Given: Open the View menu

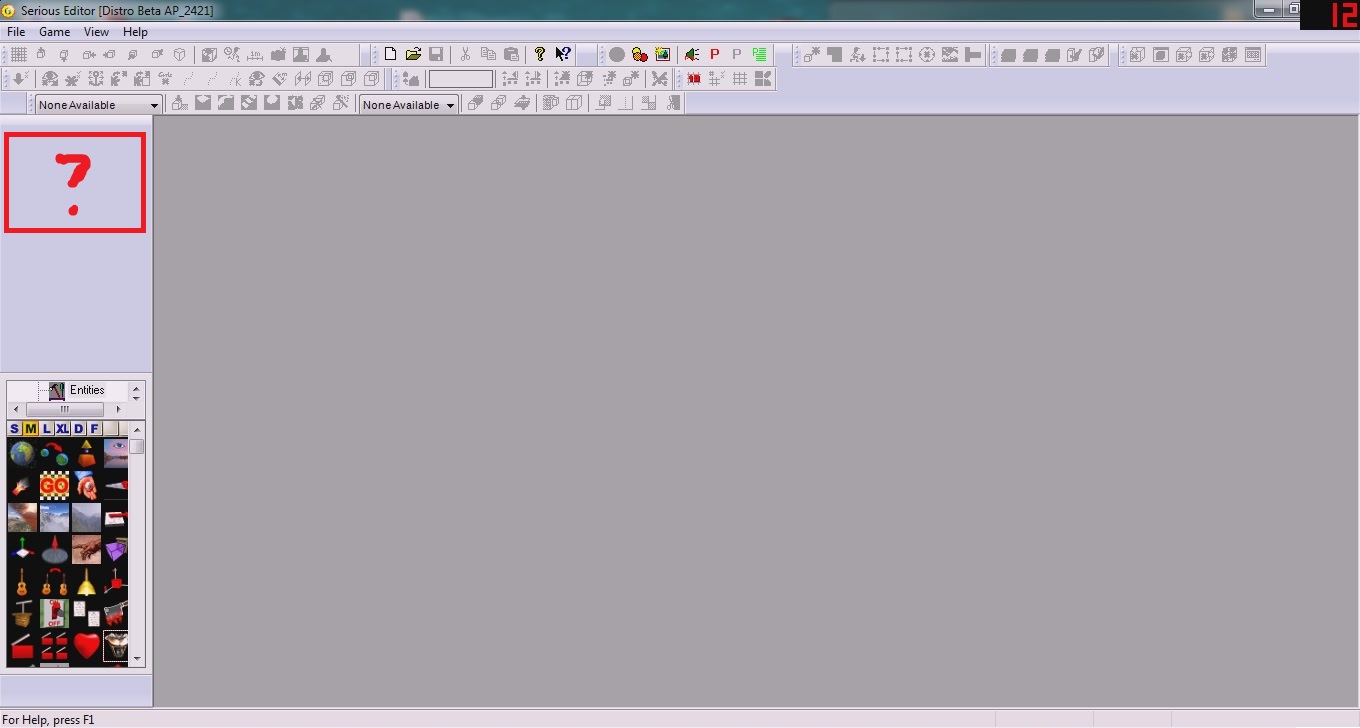Looking at the screenshot, I should (96, 32).
